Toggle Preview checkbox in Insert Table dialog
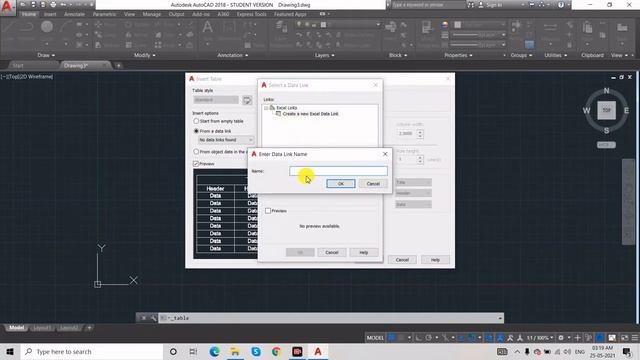Viewport: 640px width, 360px height. tap(196, 164)
